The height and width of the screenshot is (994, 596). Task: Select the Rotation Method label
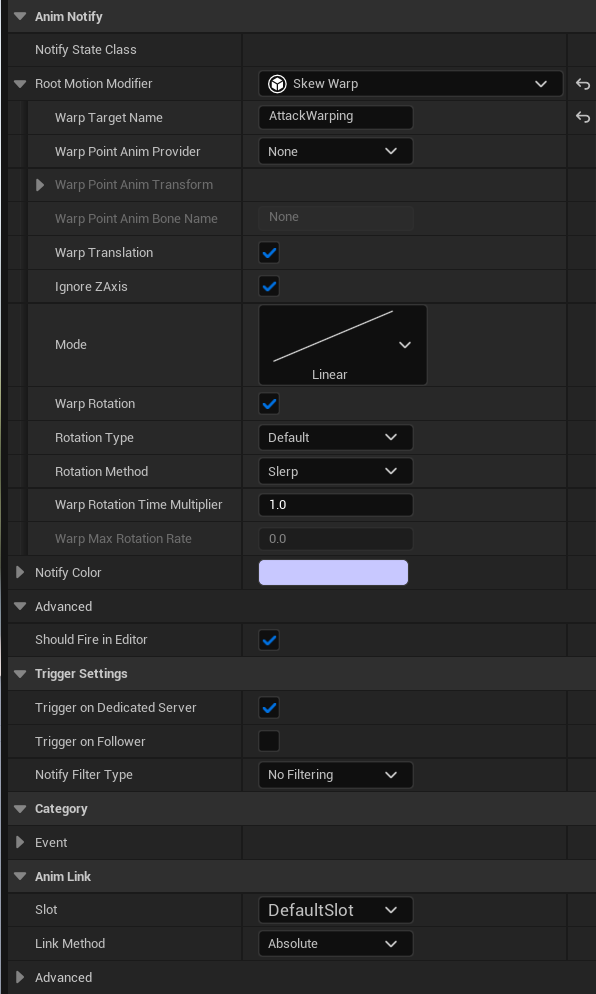[101, 471]
